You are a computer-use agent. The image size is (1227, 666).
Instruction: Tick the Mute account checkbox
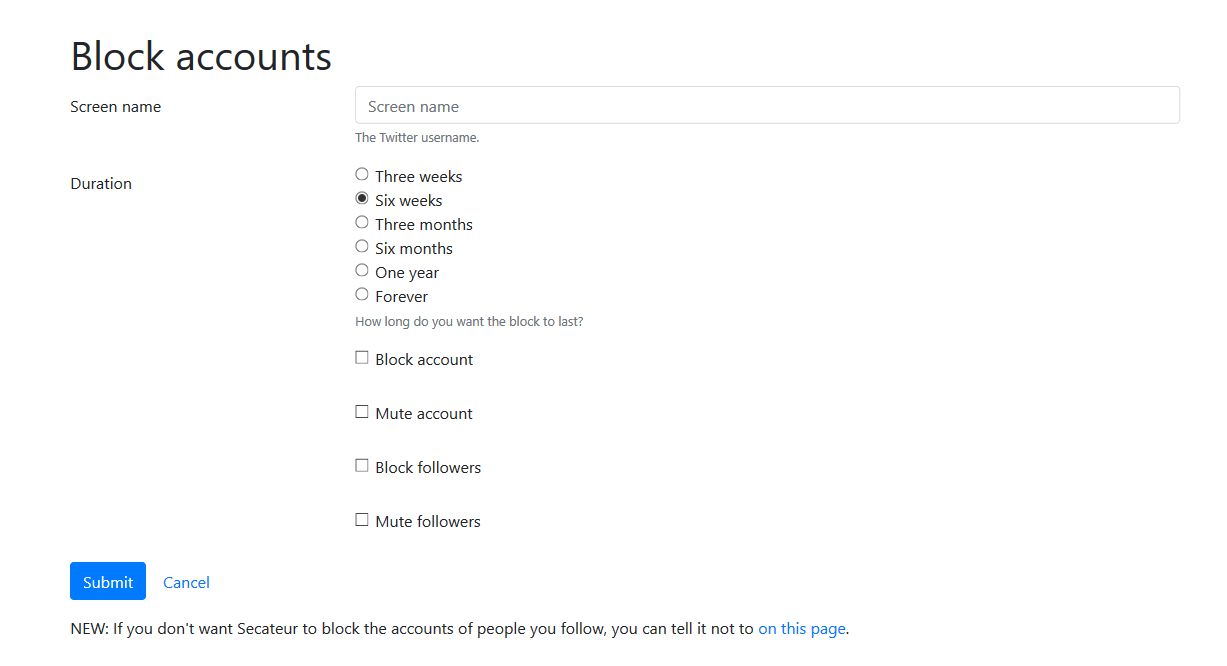362,412
